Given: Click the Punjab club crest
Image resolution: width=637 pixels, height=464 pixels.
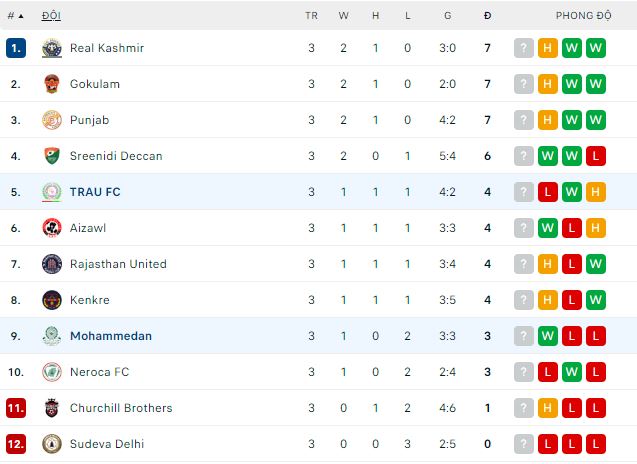Looking at the screenshot, I should 51,120.
